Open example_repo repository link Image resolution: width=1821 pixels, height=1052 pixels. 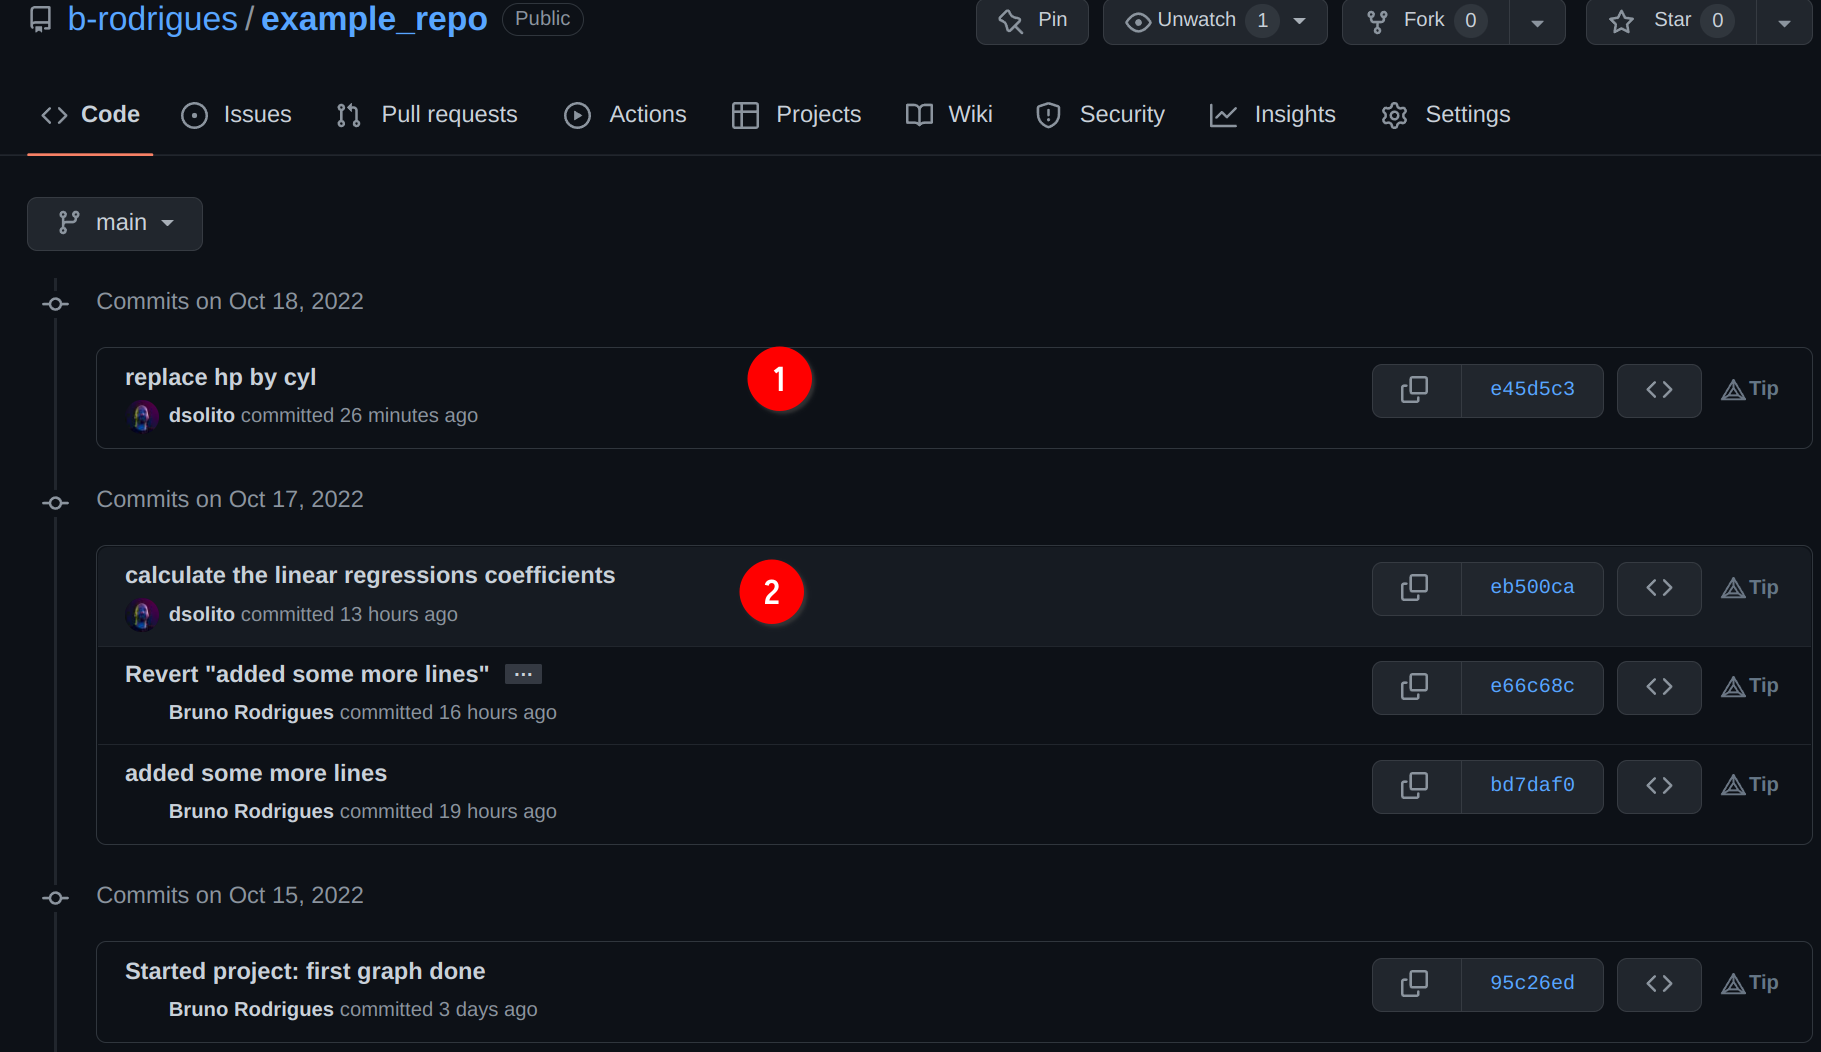coord(374,19)
